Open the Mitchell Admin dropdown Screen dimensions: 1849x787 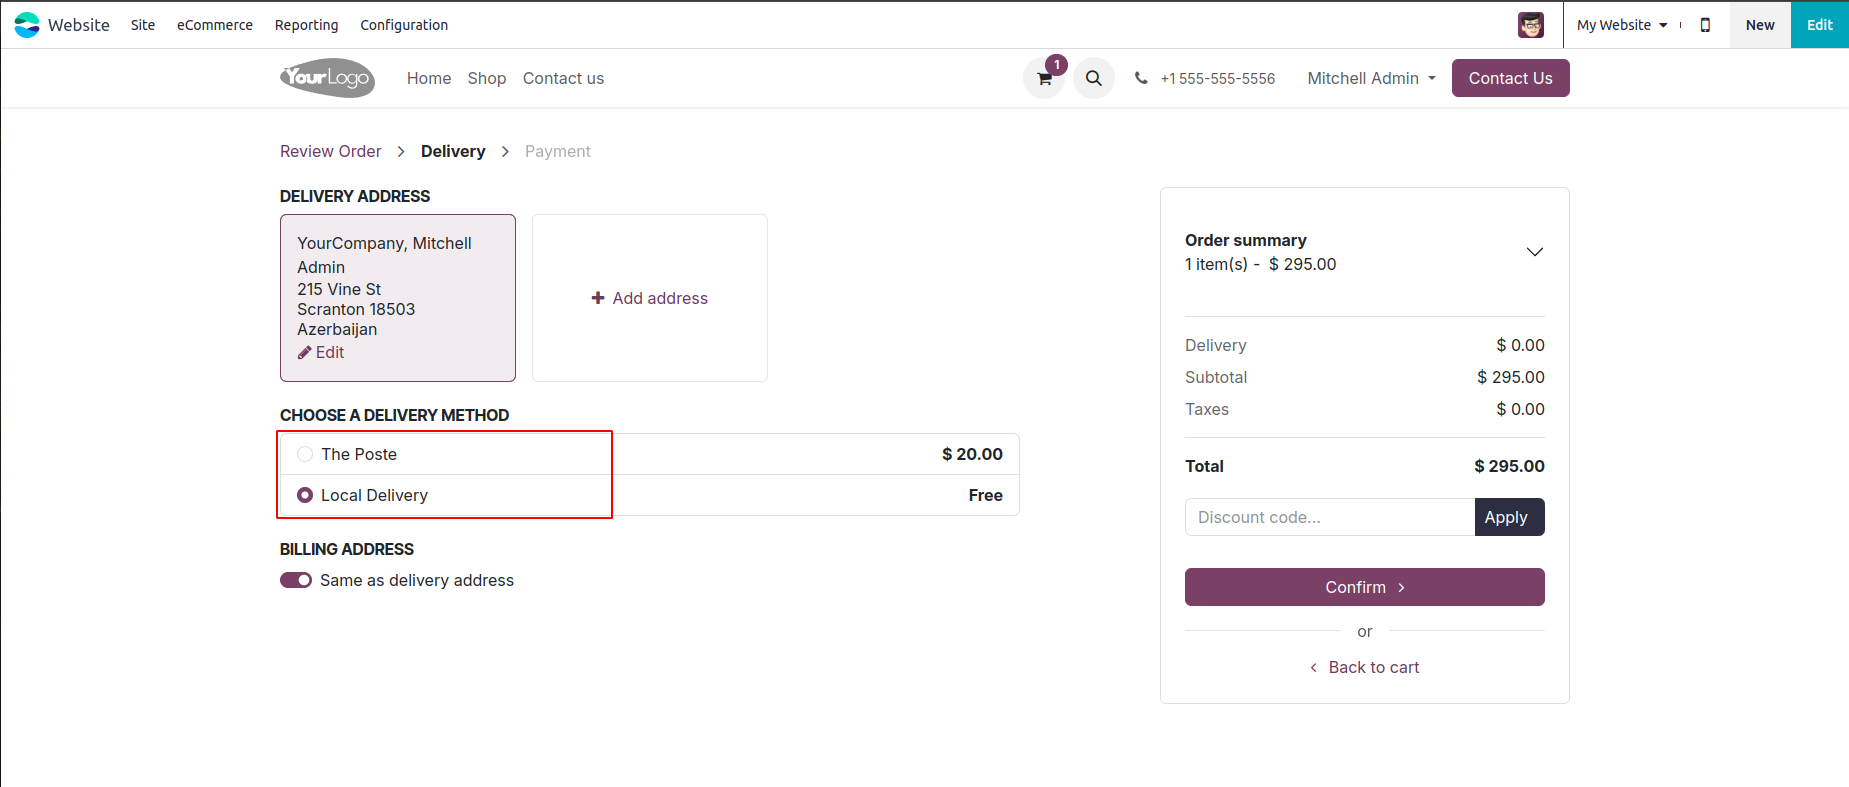click(1371, 78)
